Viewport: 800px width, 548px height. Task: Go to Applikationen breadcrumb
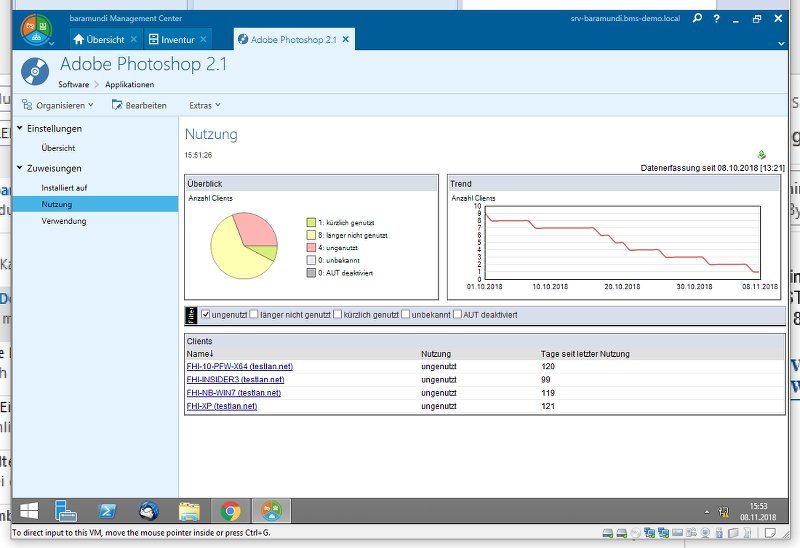[130, 84]
